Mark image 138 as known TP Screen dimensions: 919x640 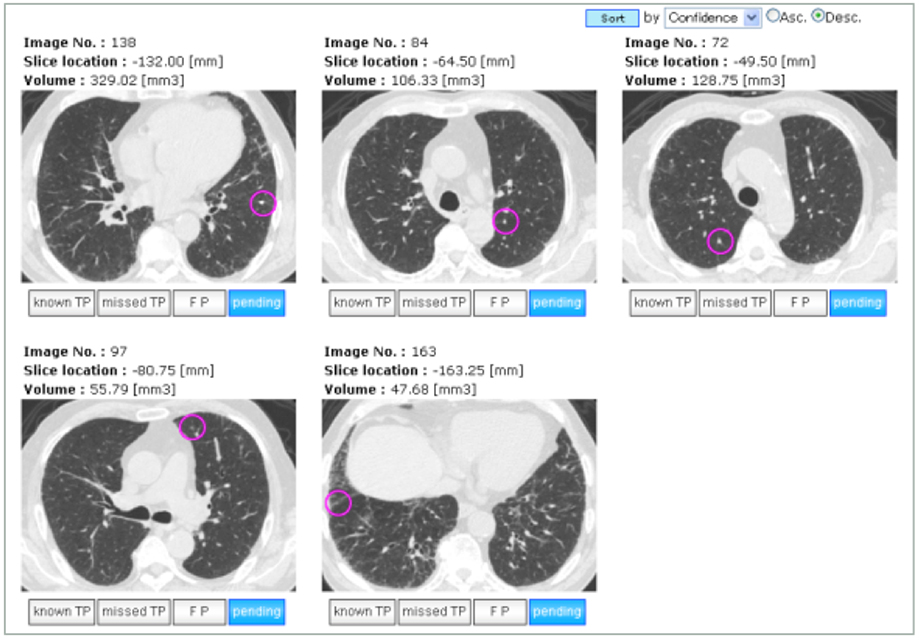tap(62, 303)
